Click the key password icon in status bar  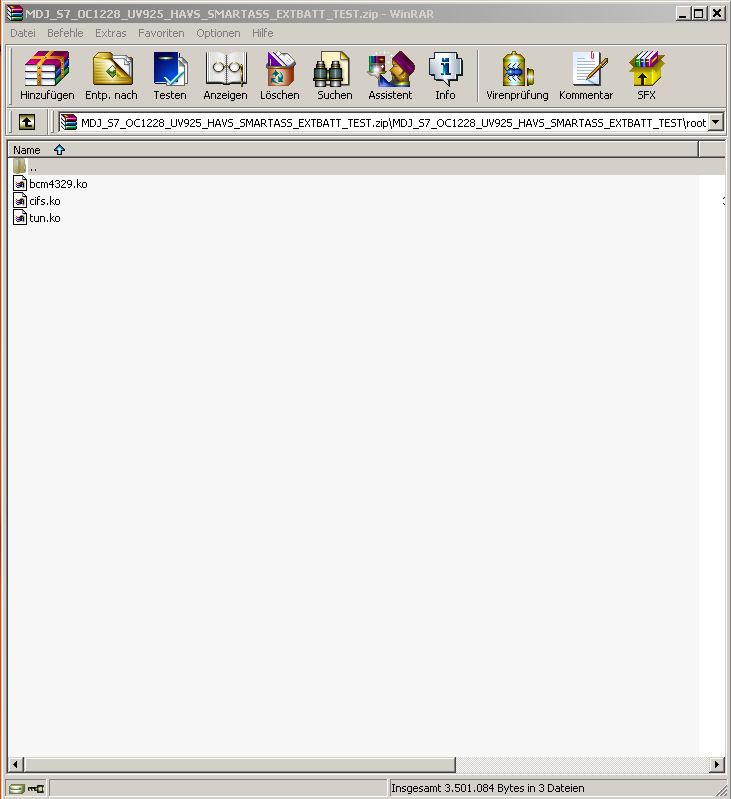point(36,788)
